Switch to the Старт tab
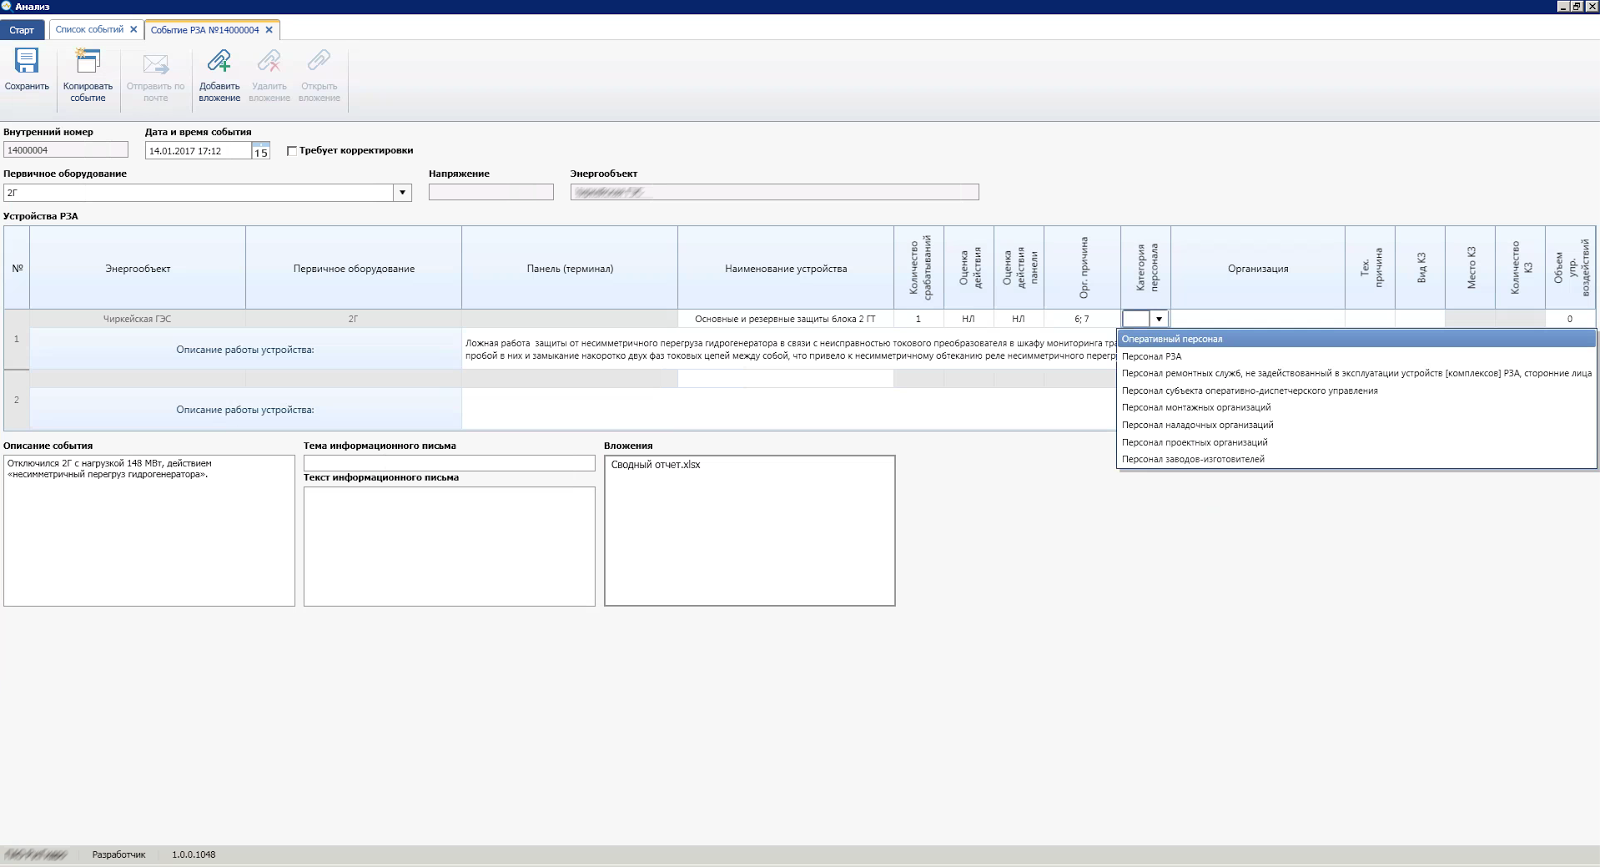This screenshot has height=867, width=1600. 22,30
